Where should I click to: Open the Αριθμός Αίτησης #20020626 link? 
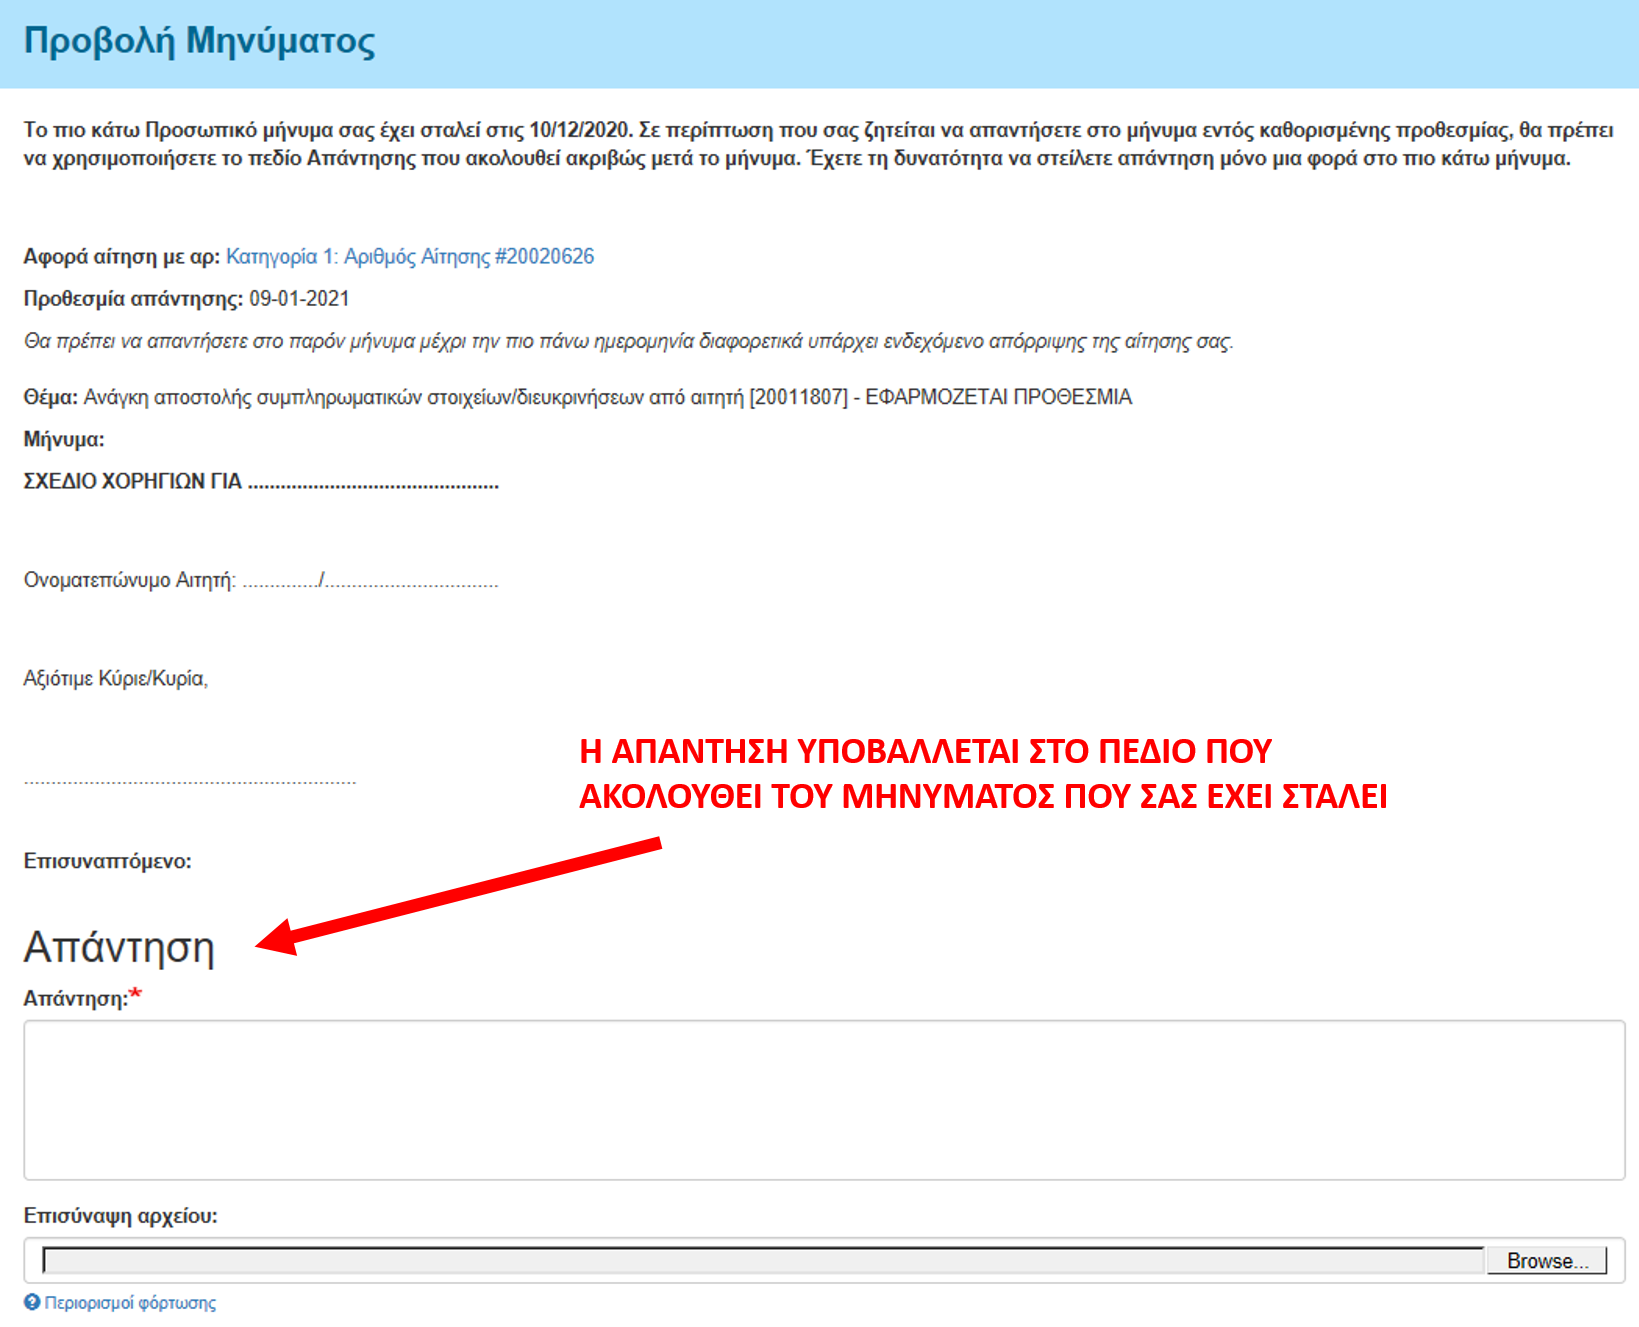410,257
